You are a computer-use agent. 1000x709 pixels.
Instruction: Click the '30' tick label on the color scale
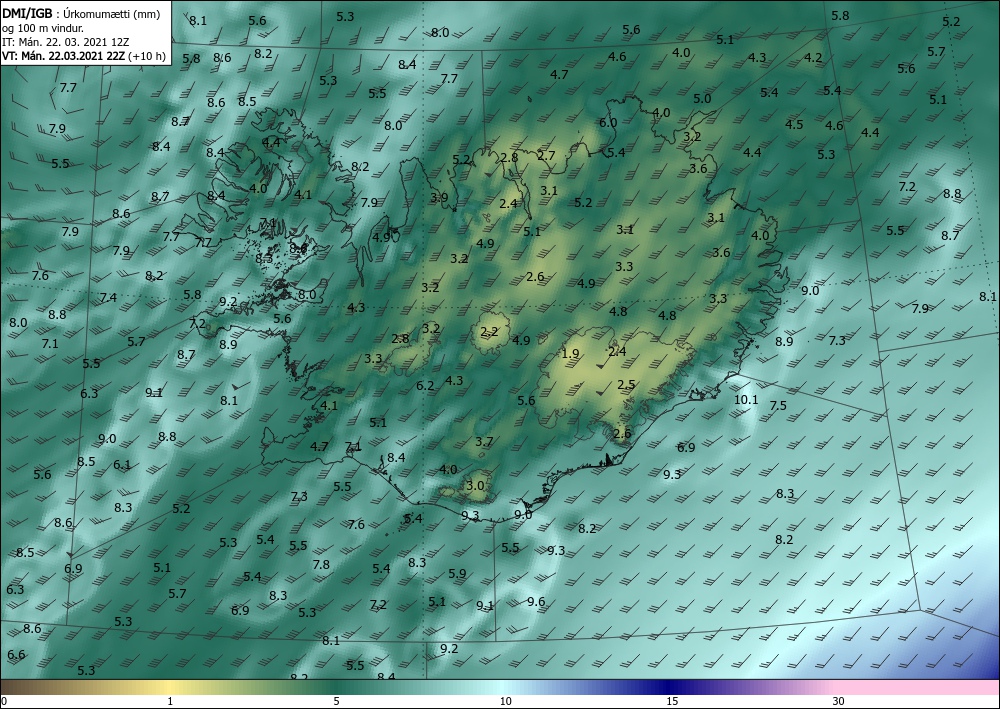coord(839,701)
